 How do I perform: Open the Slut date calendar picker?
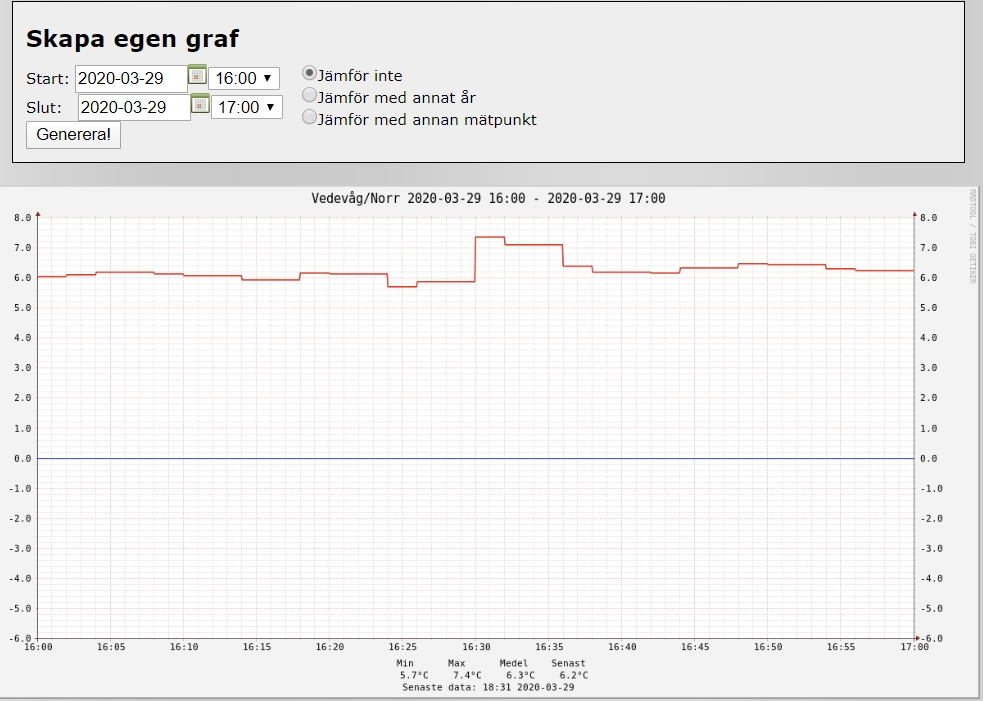click(200, 104)
